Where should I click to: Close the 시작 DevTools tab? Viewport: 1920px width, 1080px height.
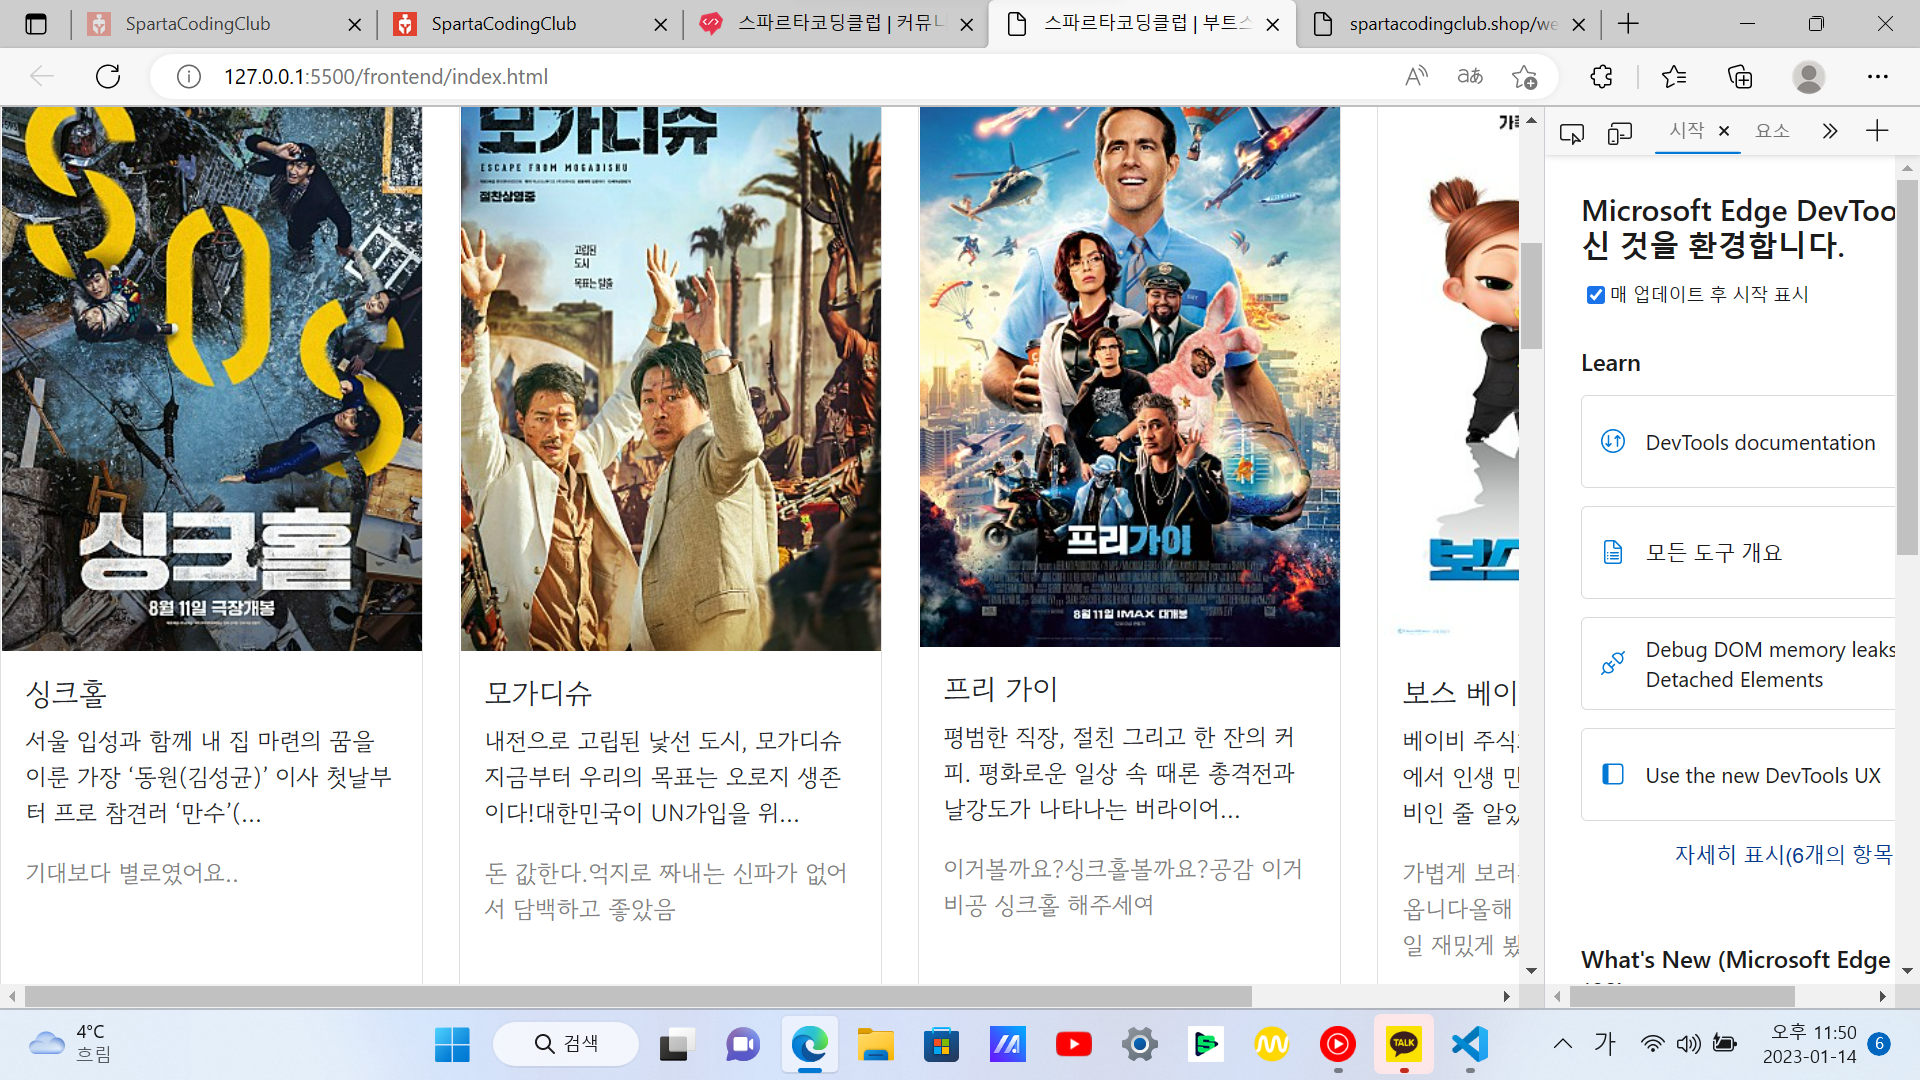point(1724,131)
